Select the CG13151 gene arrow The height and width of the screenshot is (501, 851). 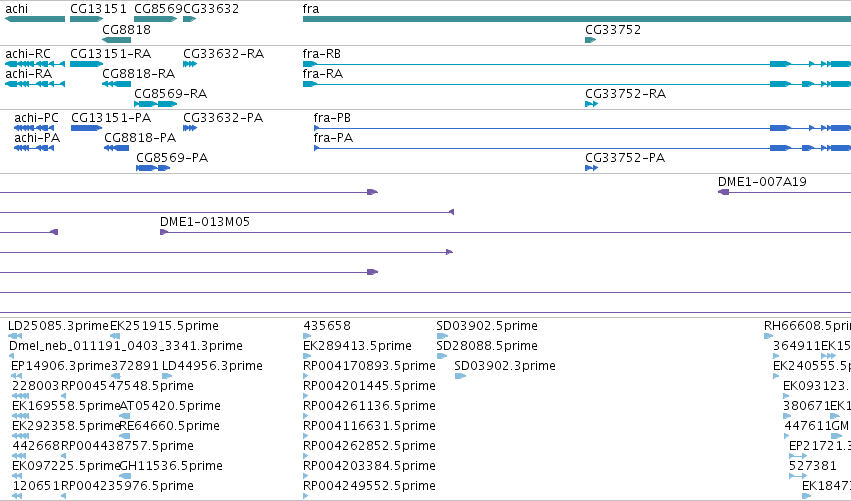coord(86,19)
